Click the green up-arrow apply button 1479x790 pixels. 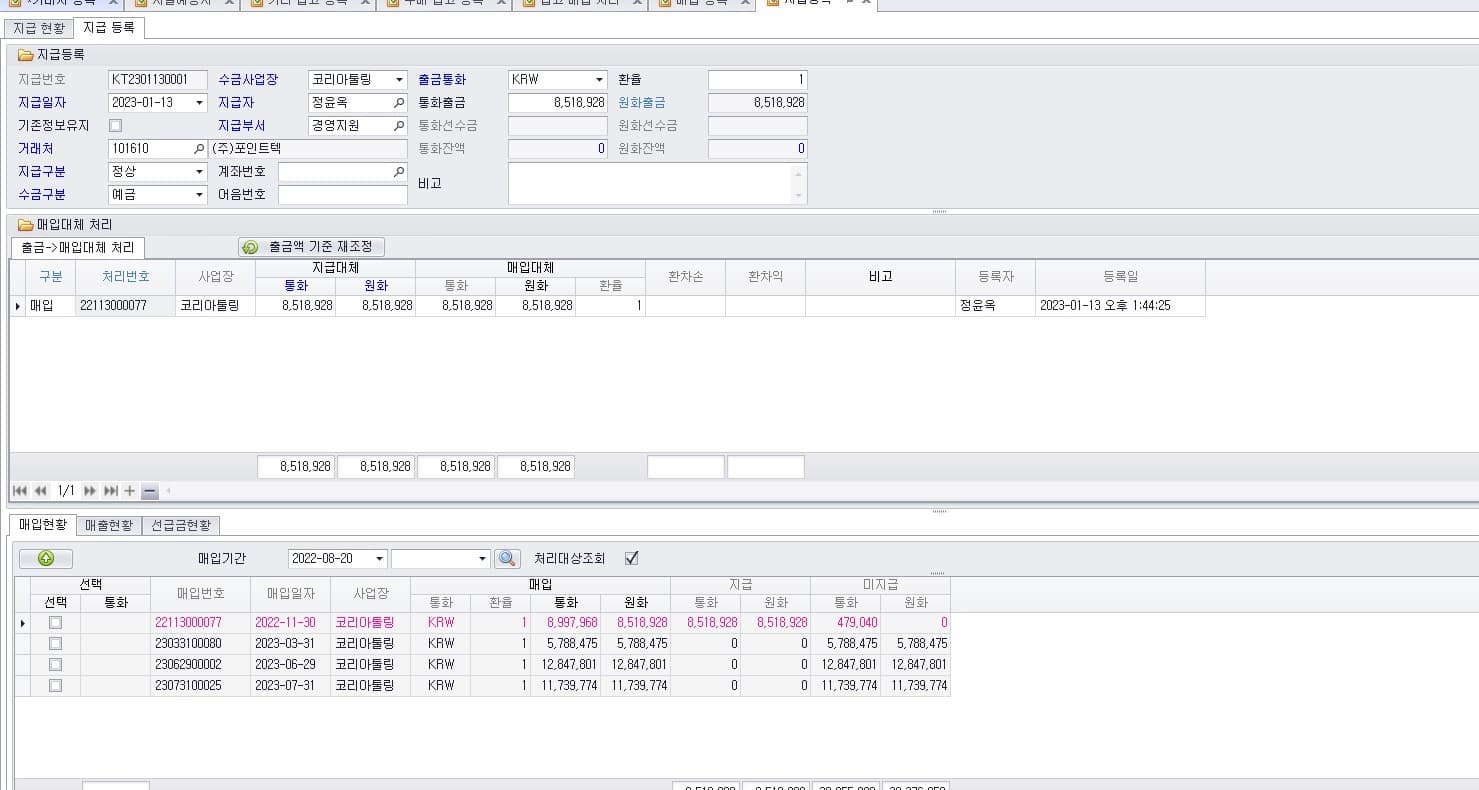46,559
